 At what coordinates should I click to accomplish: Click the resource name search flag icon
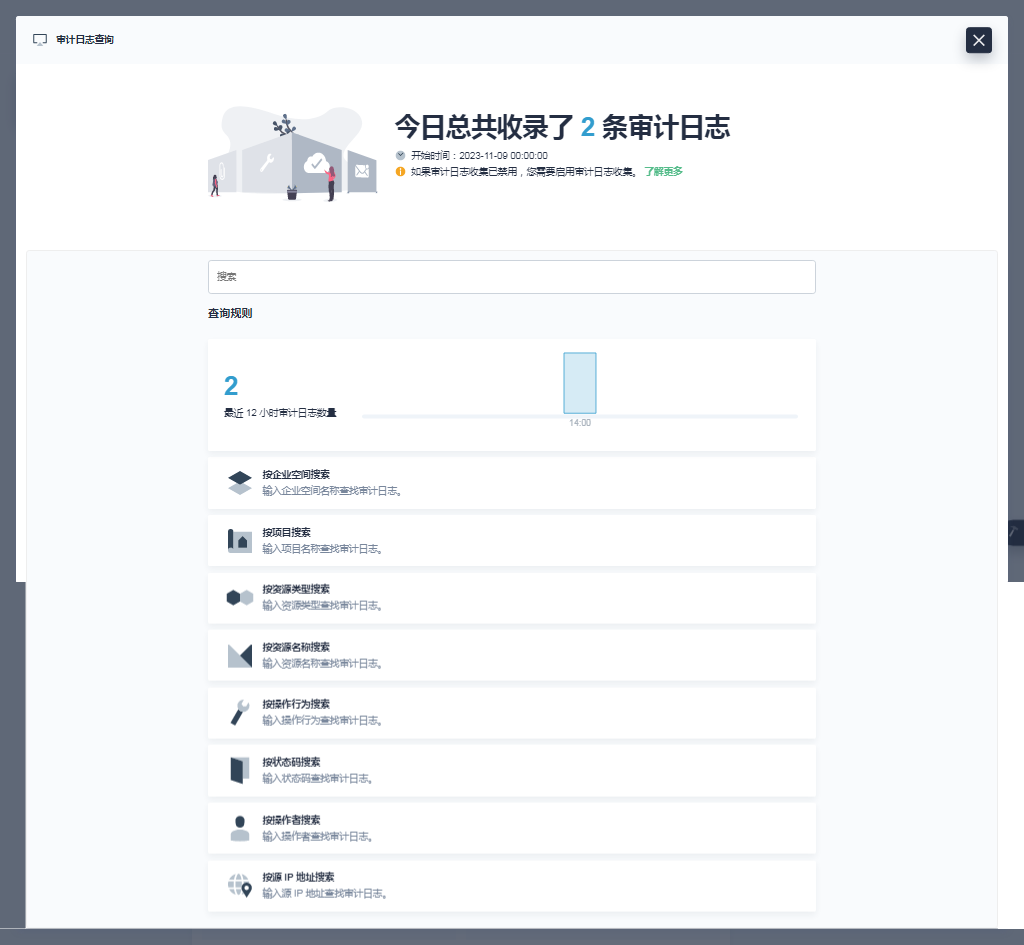pos(240,656)
